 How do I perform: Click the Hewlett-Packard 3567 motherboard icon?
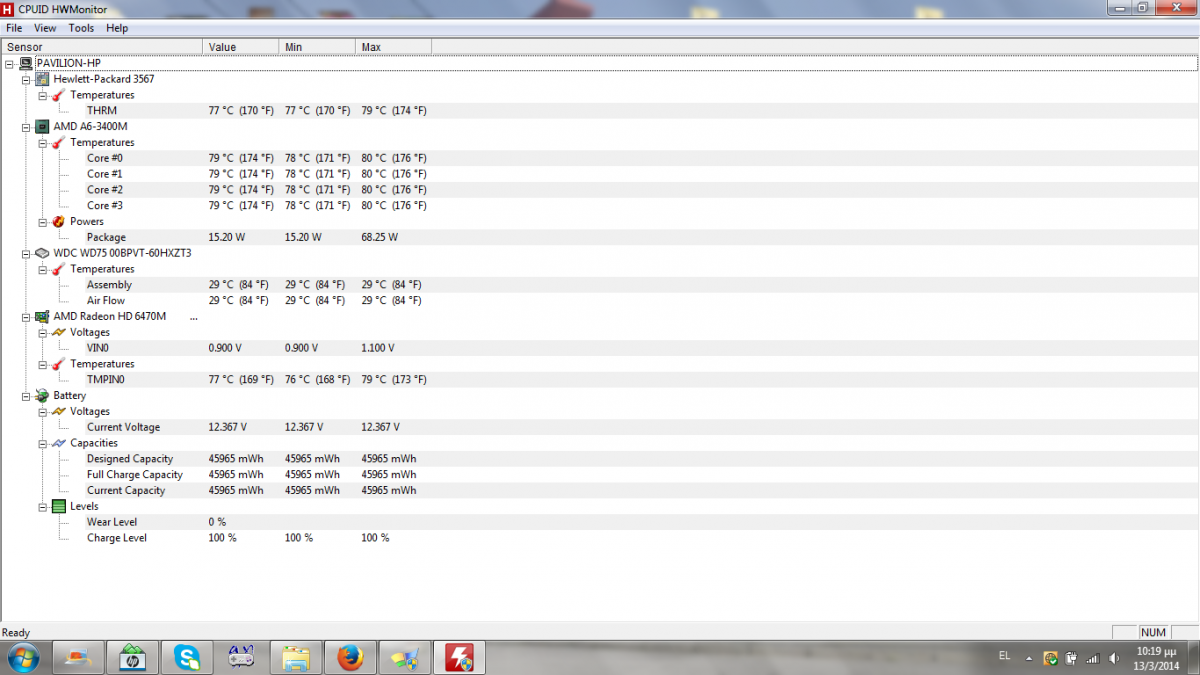click(43, 79)
